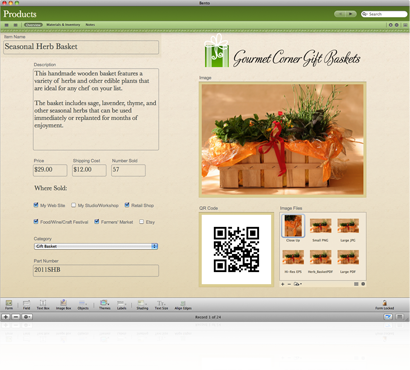Select the Text Box tool
This screenshot has width=410, height=370.
point(43,304)
